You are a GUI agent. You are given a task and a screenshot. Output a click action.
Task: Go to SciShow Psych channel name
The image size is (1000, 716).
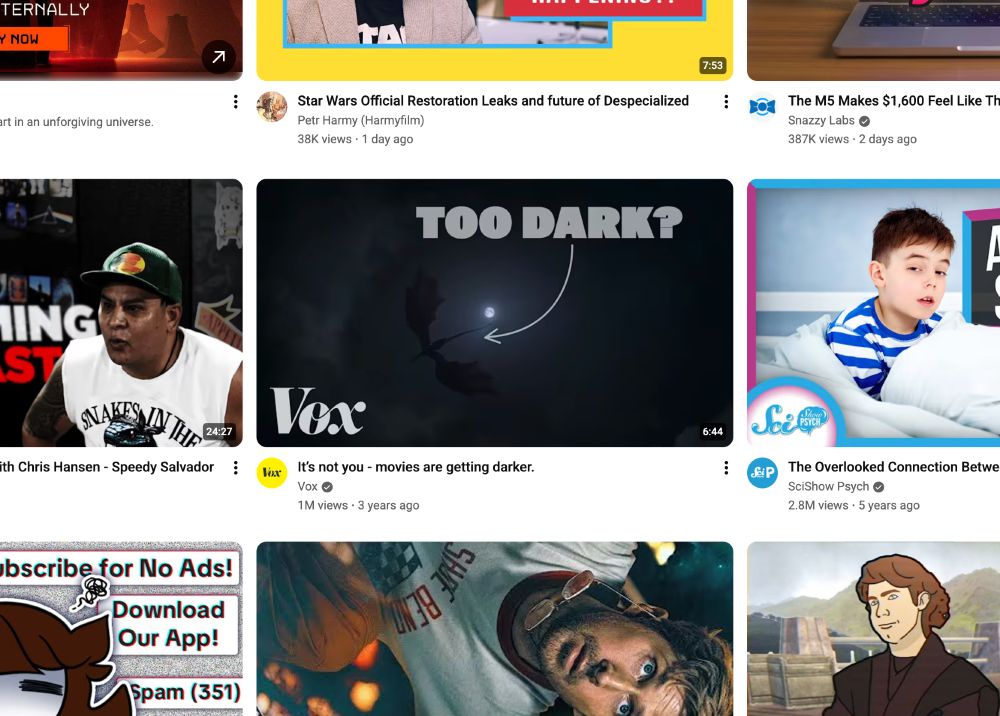point(828,486)
